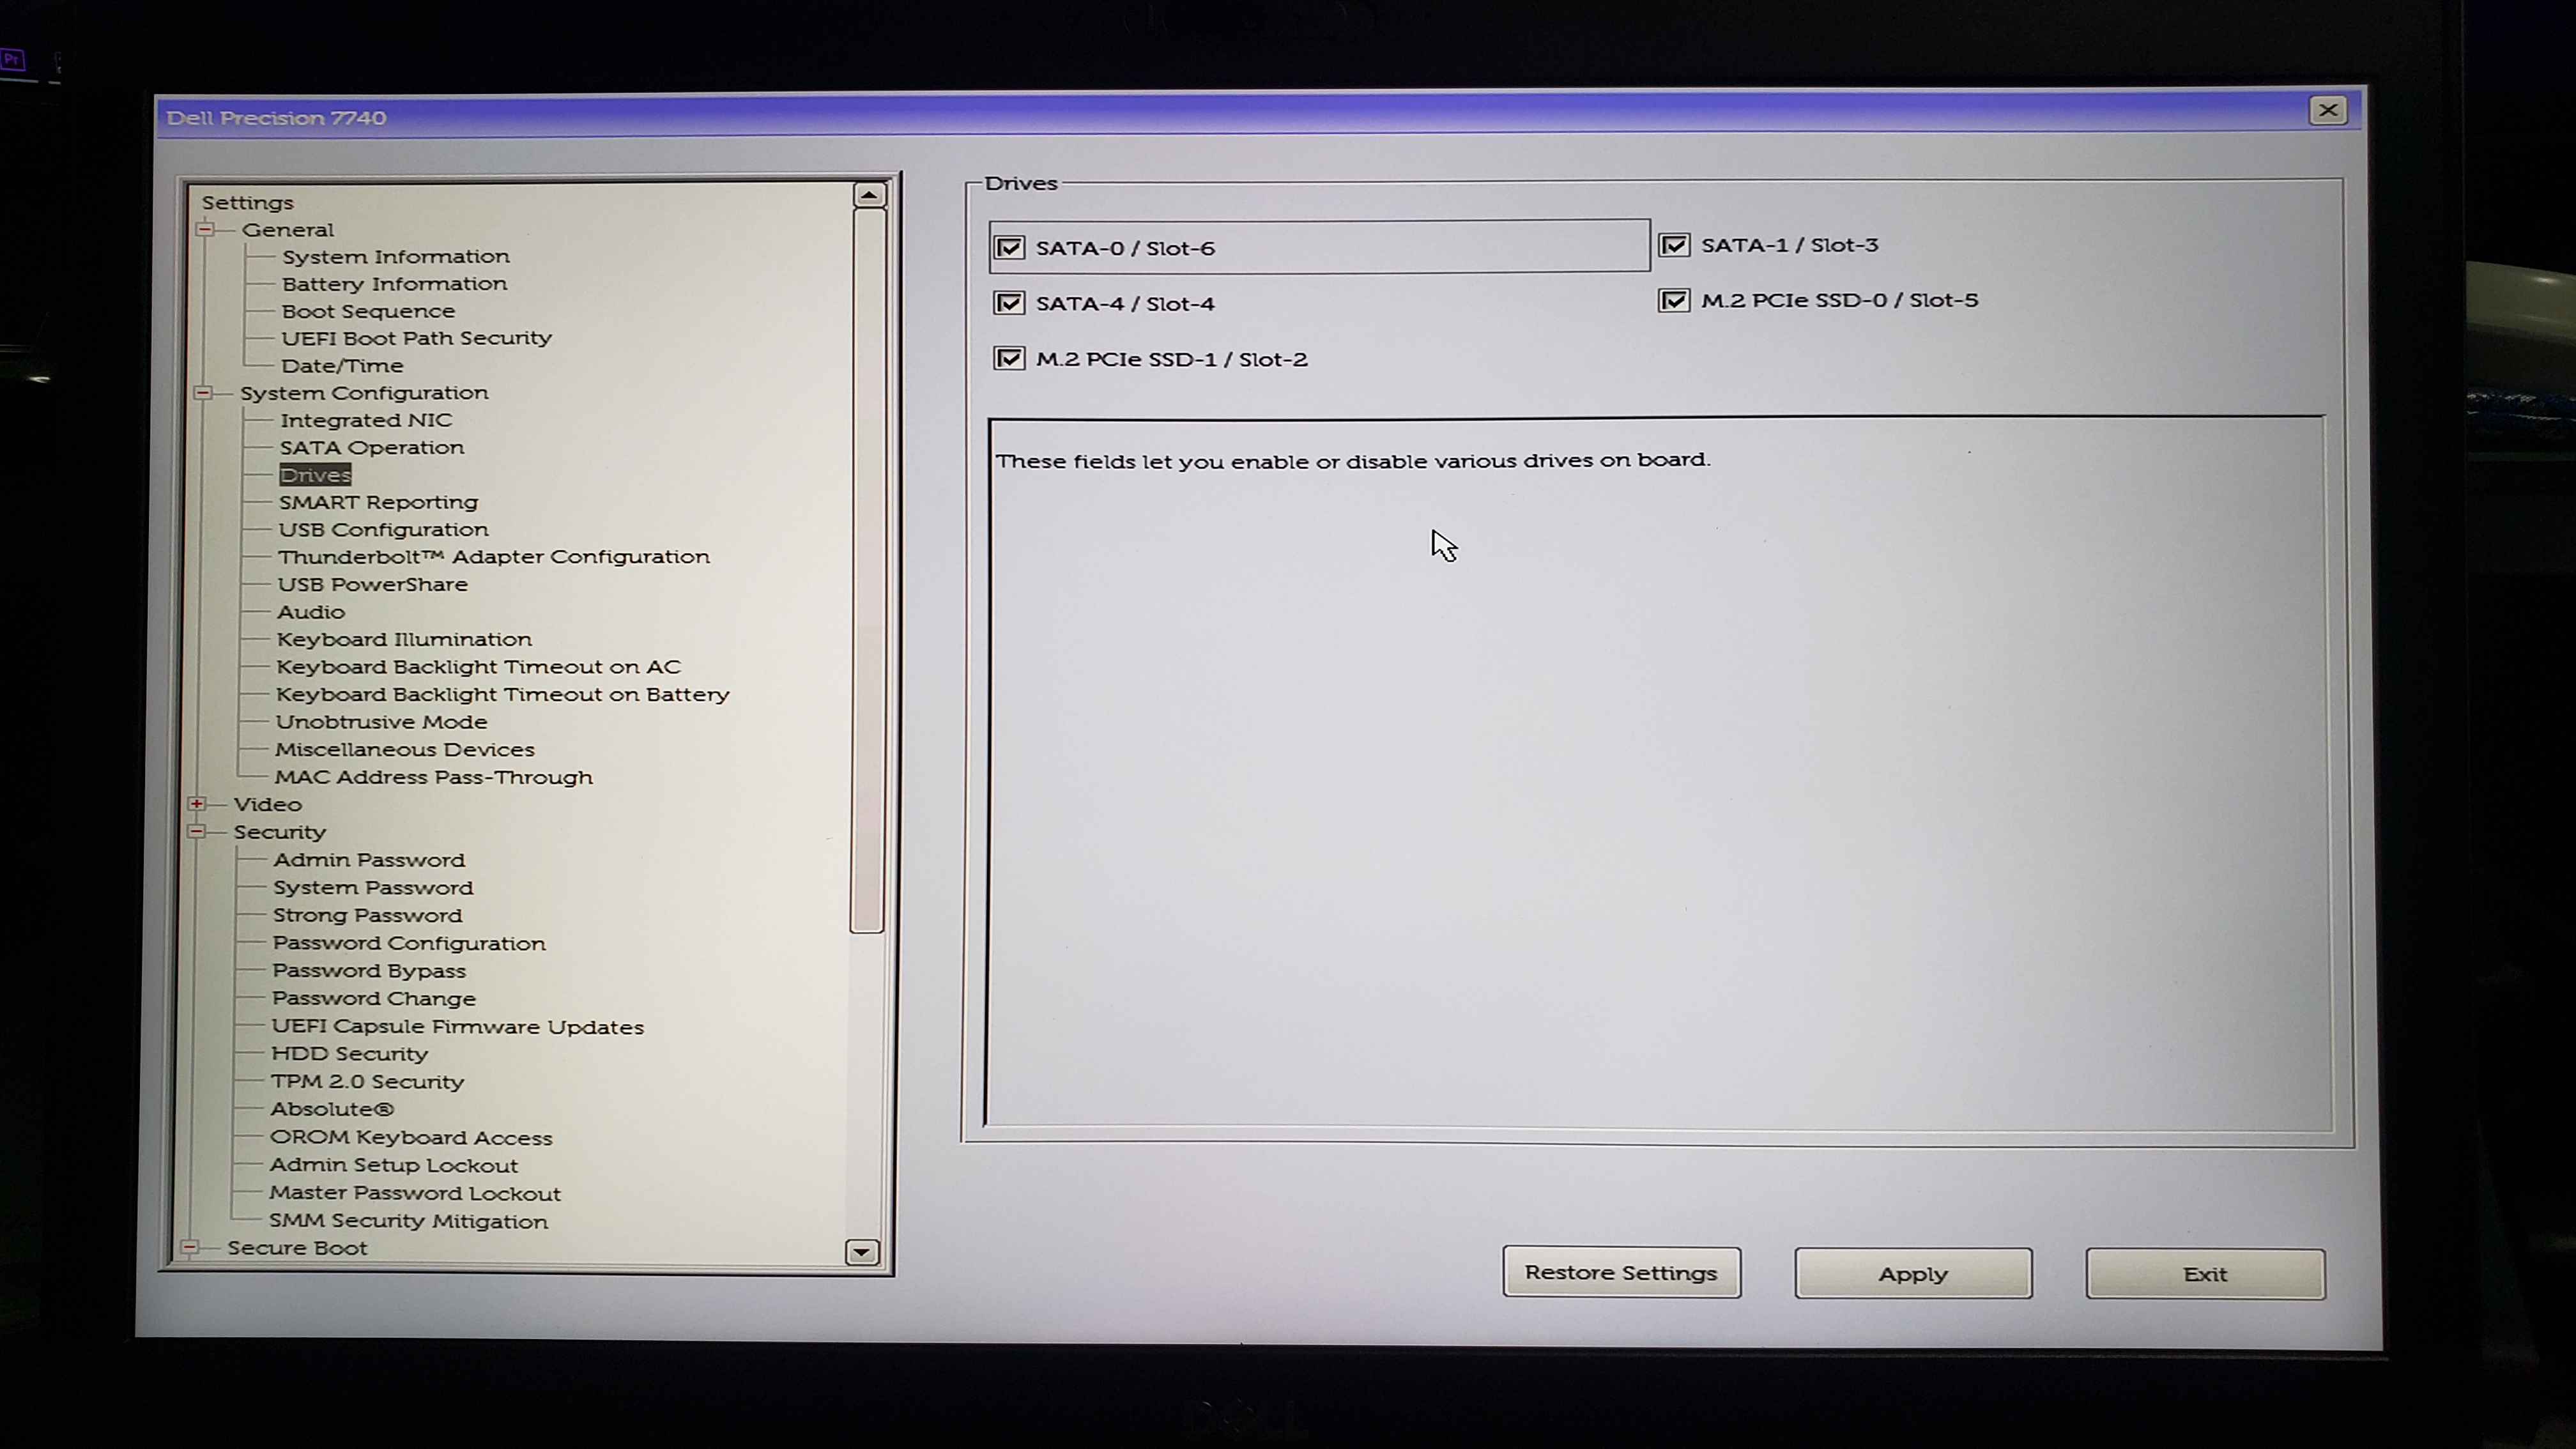Toggle the SATA-1 / Slot-3 checkbox

click(x=1674, y=245)
